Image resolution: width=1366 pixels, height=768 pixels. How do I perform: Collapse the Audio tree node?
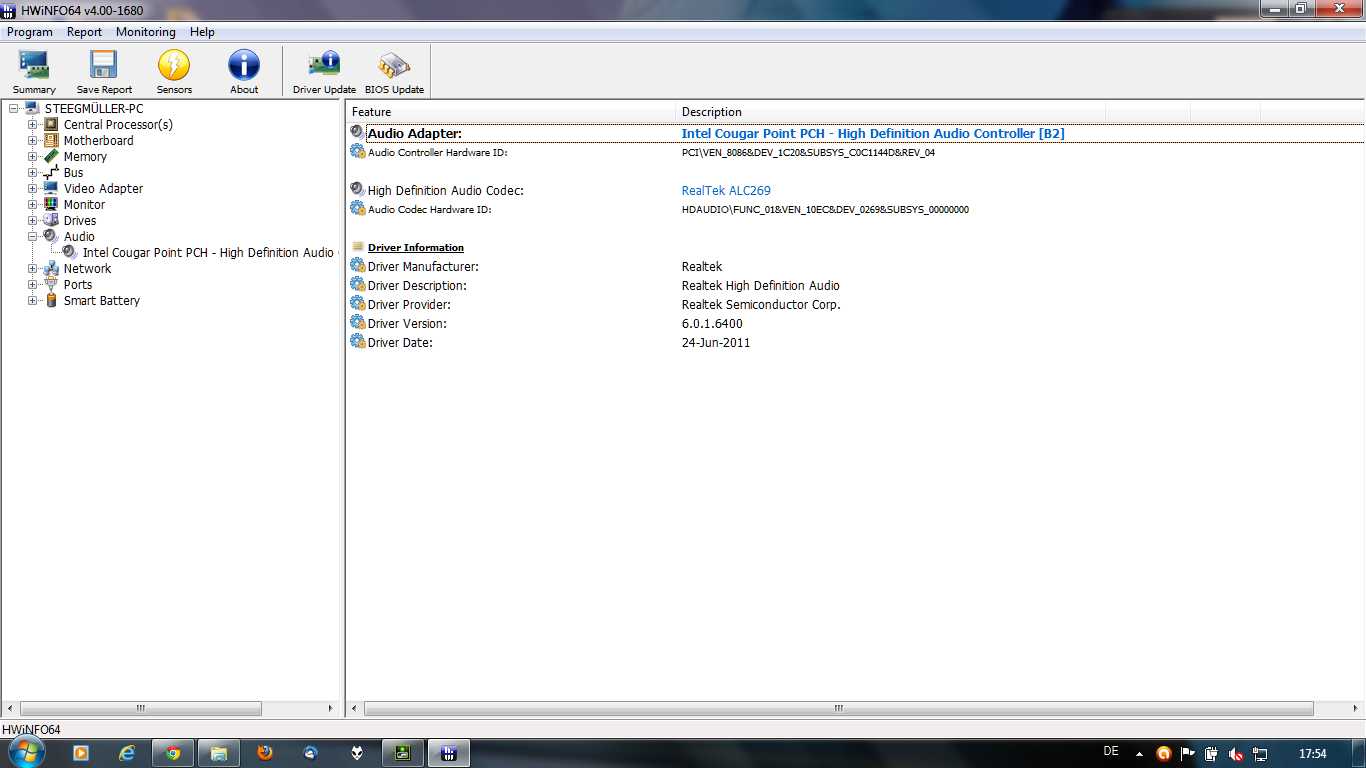(x=32, y=236)
